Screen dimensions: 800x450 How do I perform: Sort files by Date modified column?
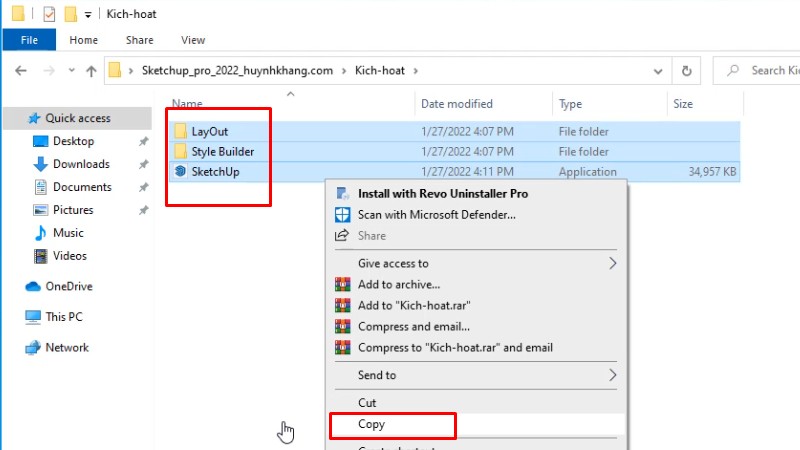(459, 104)
